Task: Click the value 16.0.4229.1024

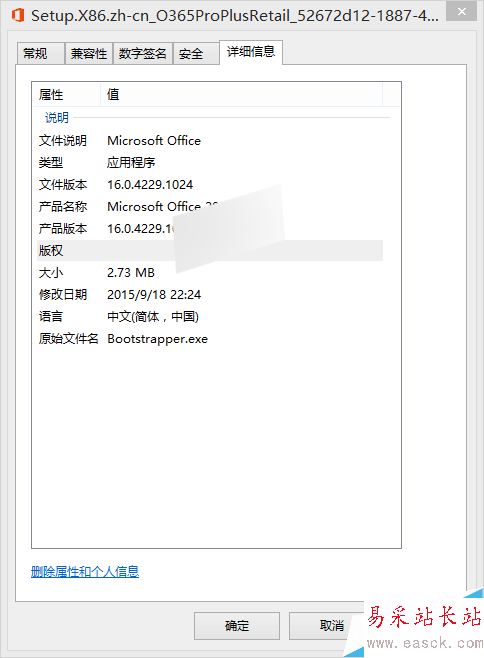Action: click(x=150, y=185)
